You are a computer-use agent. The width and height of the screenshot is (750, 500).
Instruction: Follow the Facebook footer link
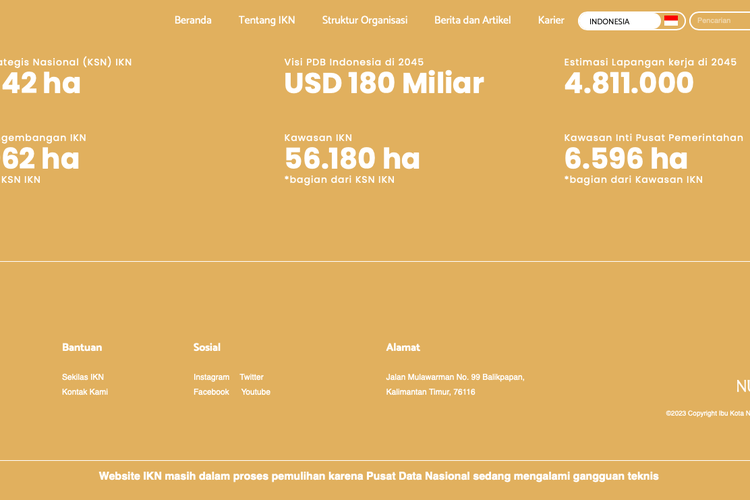[x=211, y=392]
